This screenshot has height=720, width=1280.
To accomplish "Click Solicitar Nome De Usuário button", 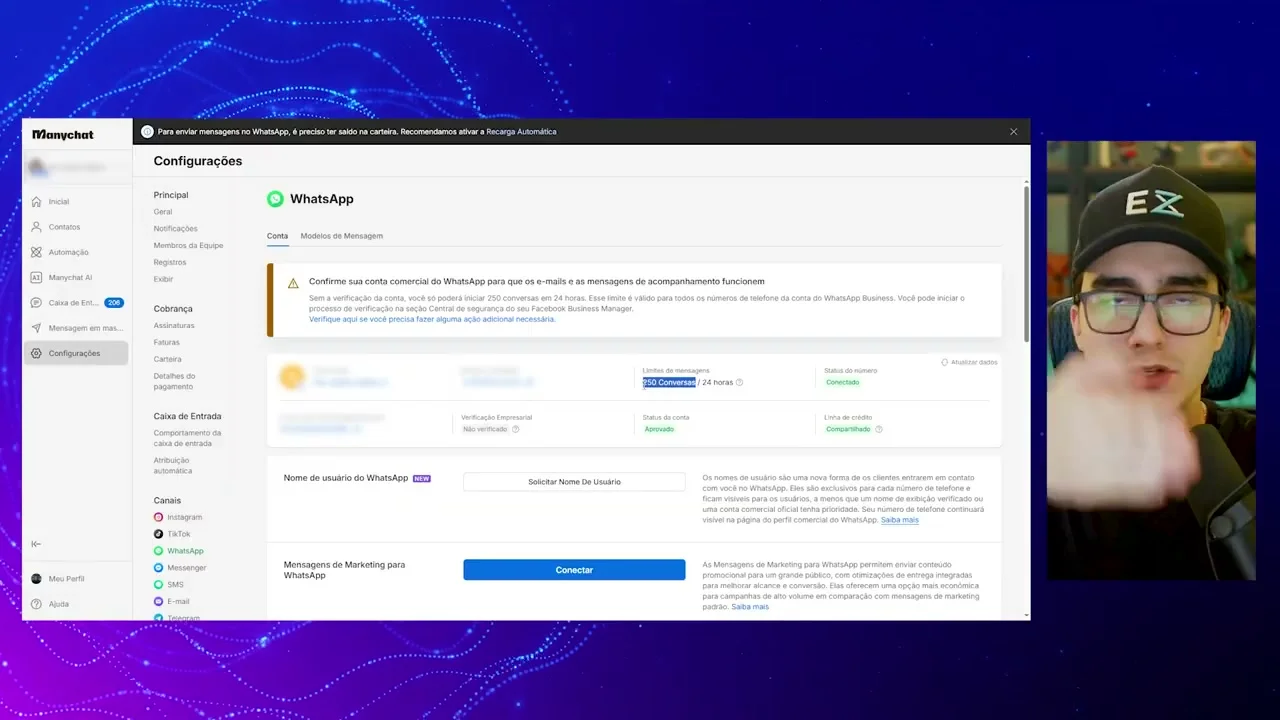I will click(x=574, y=482).
